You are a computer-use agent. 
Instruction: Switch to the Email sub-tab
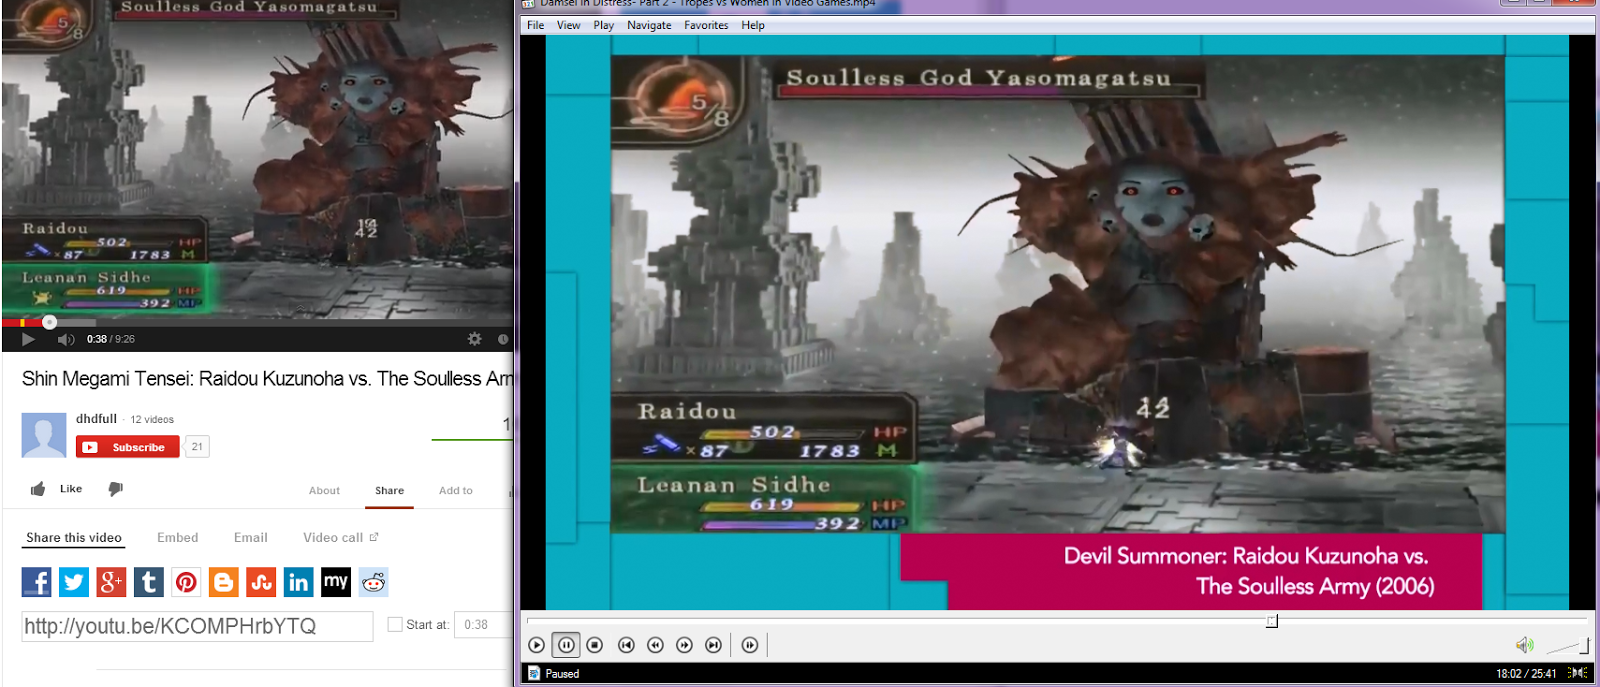click(x=250, y=538)
